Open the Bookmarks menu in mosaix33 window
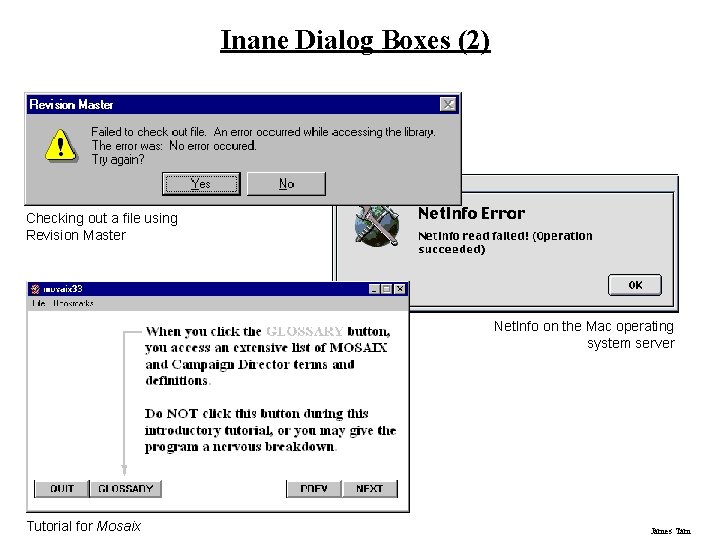720x540 pixels. (73, 303)
